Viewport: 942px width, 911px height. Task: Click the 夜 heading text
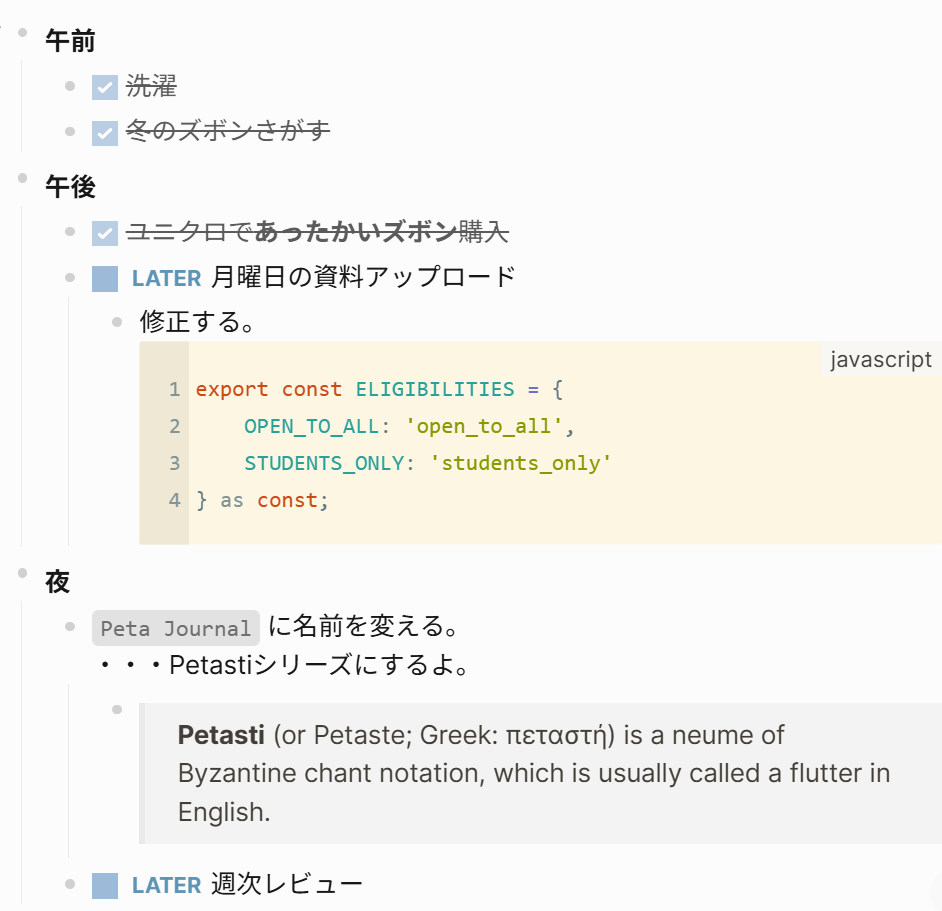58,582
